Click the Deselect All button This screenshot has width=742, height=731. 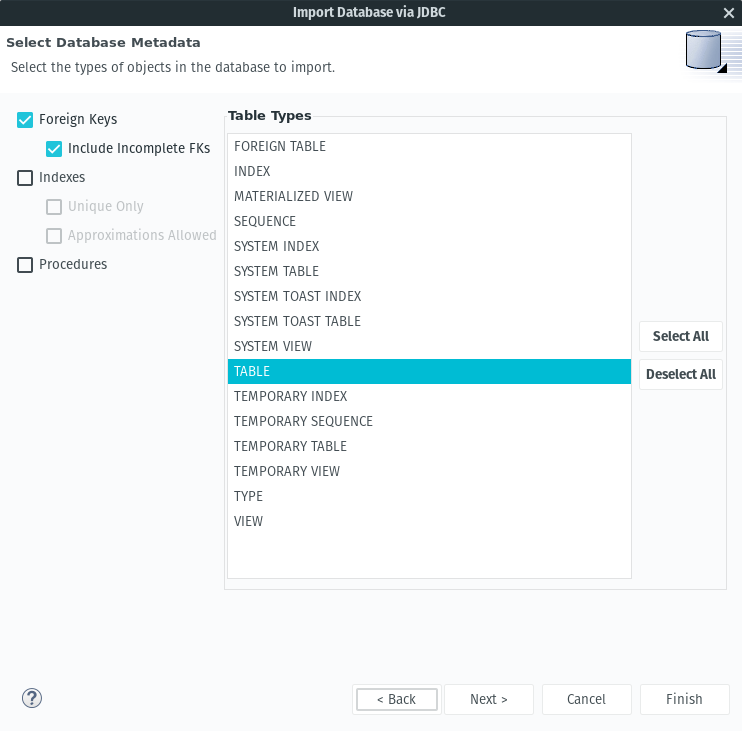pos(680,374)
